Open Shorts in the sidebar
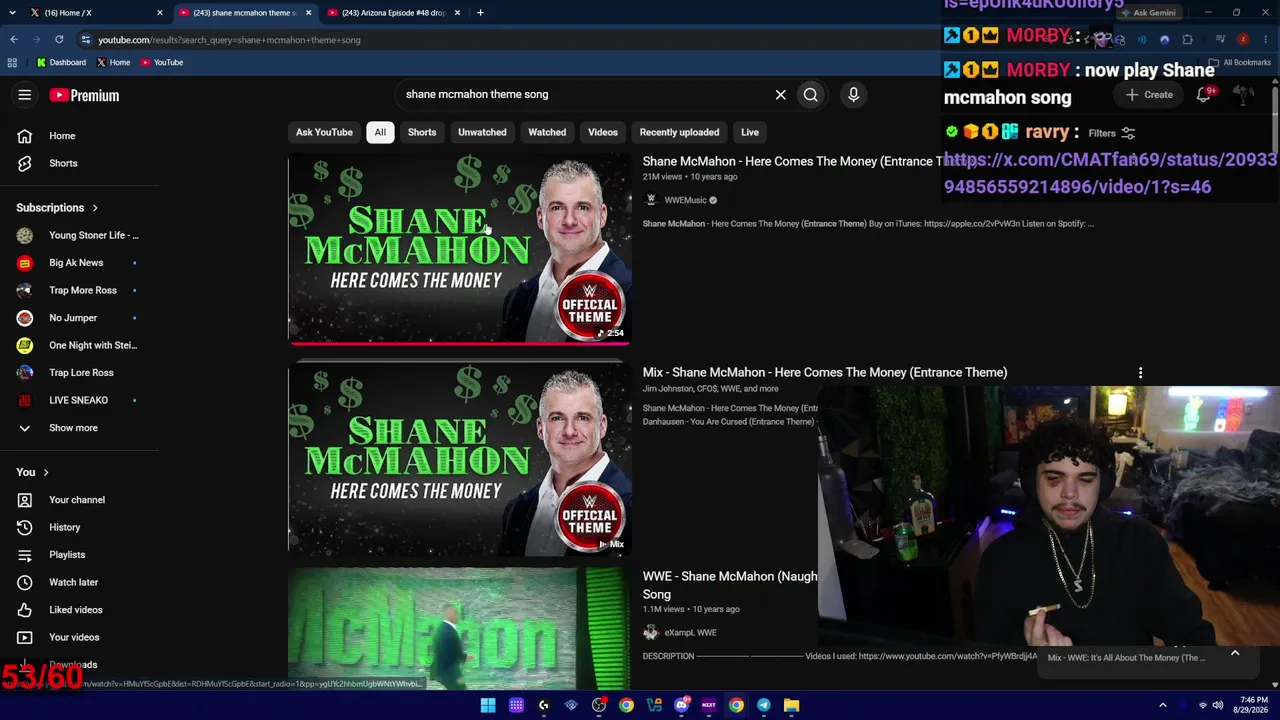The width and height of the screenshot is (1280, 720). pos(63,163)
